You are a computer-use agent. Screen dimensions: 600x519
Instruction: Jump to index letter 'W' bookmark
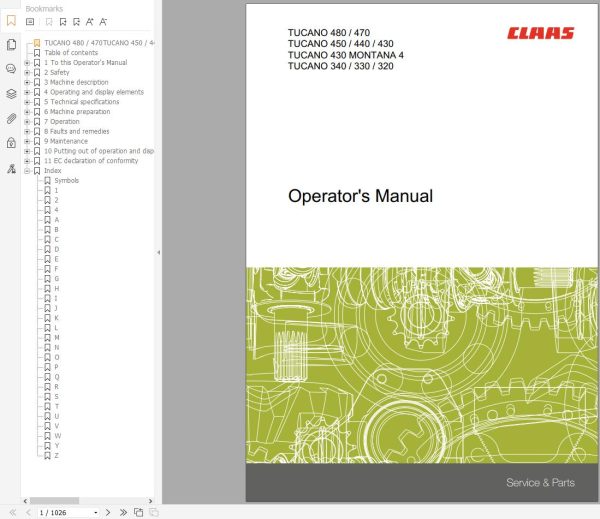57,436
